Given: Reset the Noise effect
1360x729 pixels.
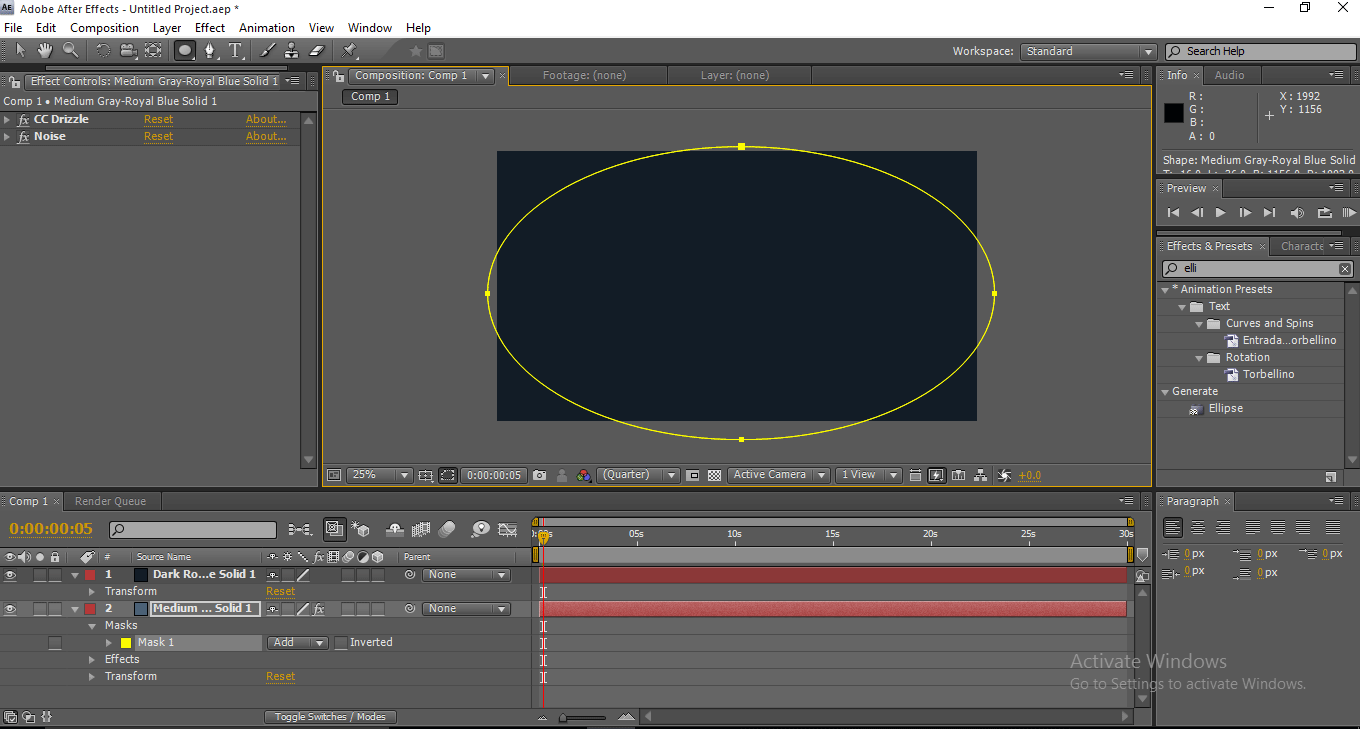Looking at the screenshot, I should (x=158, y=137).
